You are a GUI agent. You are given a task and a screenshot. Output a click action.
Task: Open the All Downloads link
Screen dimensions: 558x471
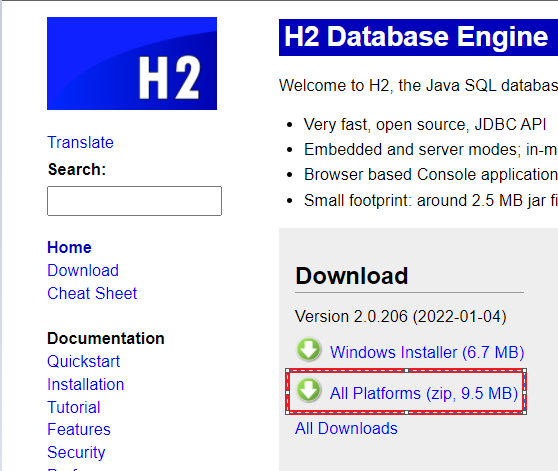(x=346, y=428)
